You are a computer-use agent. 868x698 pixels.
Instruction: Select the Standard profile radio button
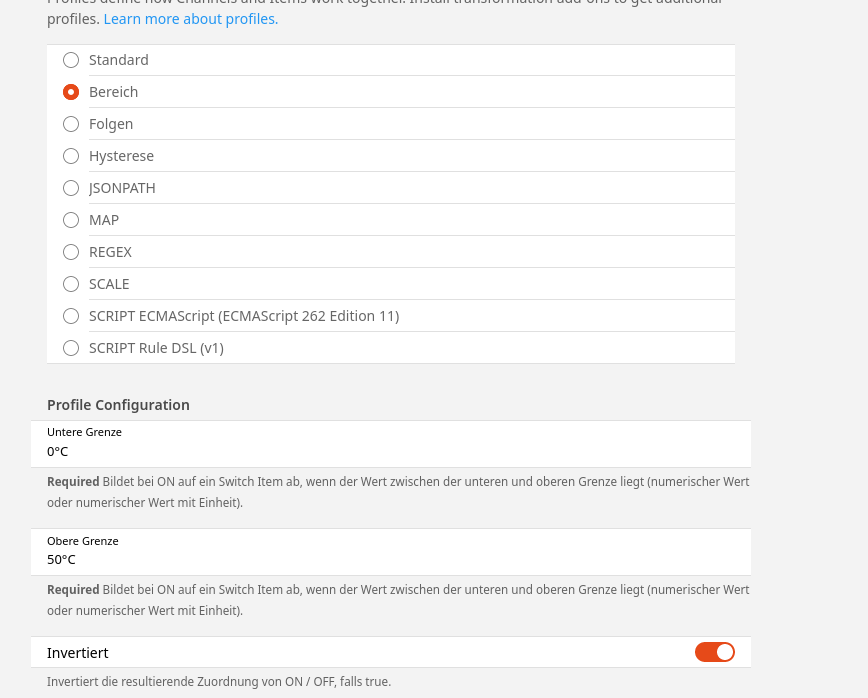coord(71,60)
